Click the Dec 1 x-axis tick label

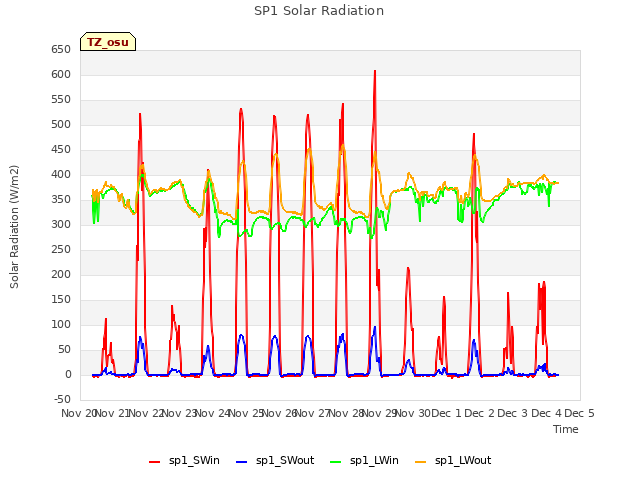pyautogui.click(x=446, y=413)
